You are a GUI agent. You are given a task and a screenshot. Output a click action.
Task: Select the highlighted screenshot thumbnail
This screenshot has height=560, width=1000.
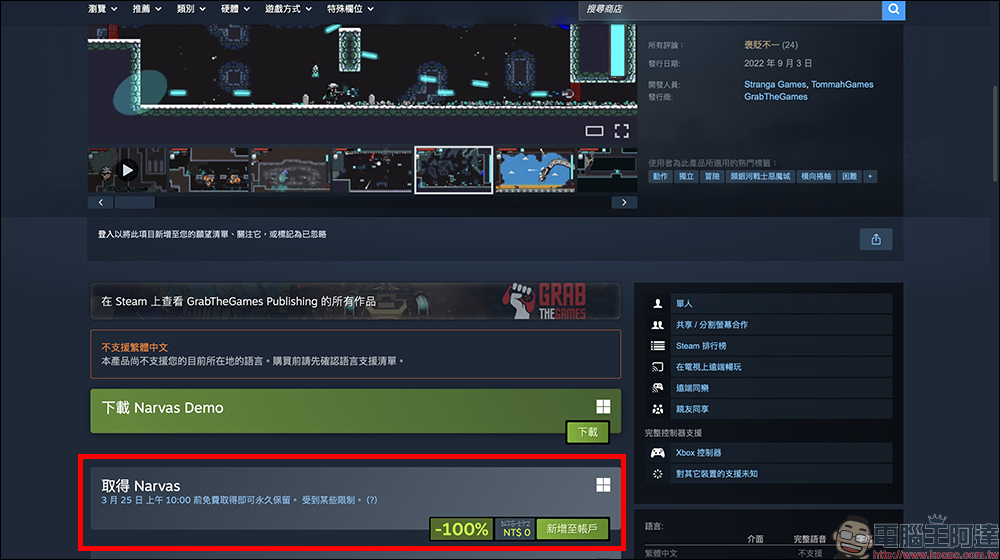tap(453, 170)
